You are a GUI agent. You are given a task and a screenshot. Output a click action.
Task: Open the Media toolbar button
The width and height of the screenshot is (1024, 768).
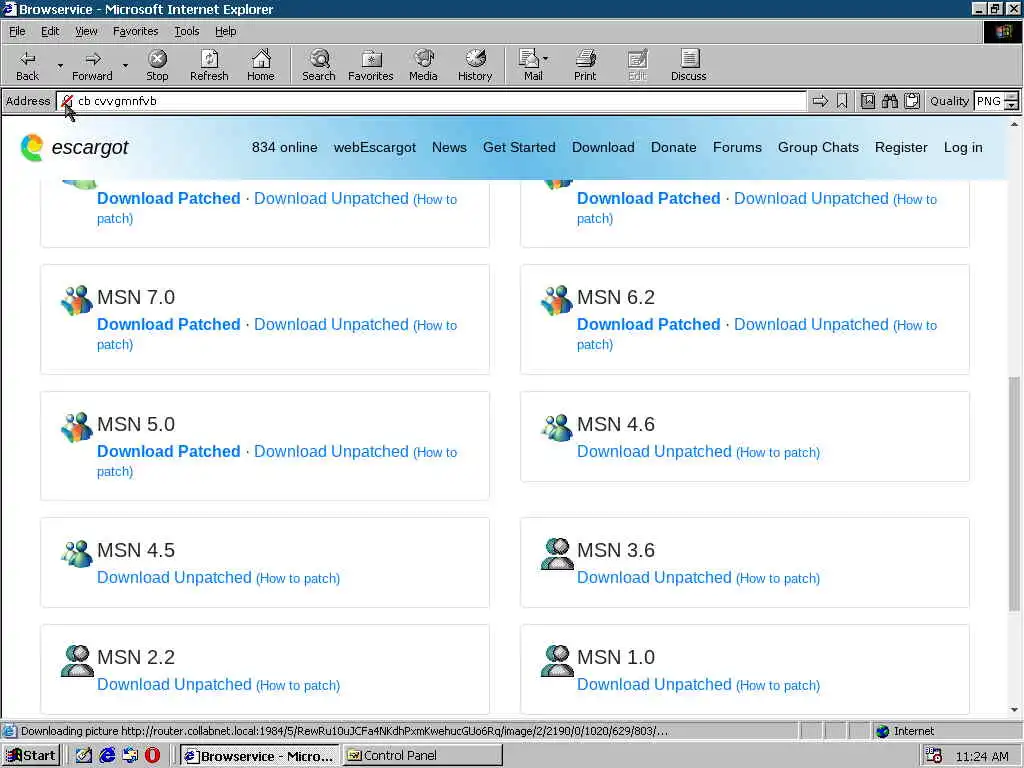pos(423,65)
